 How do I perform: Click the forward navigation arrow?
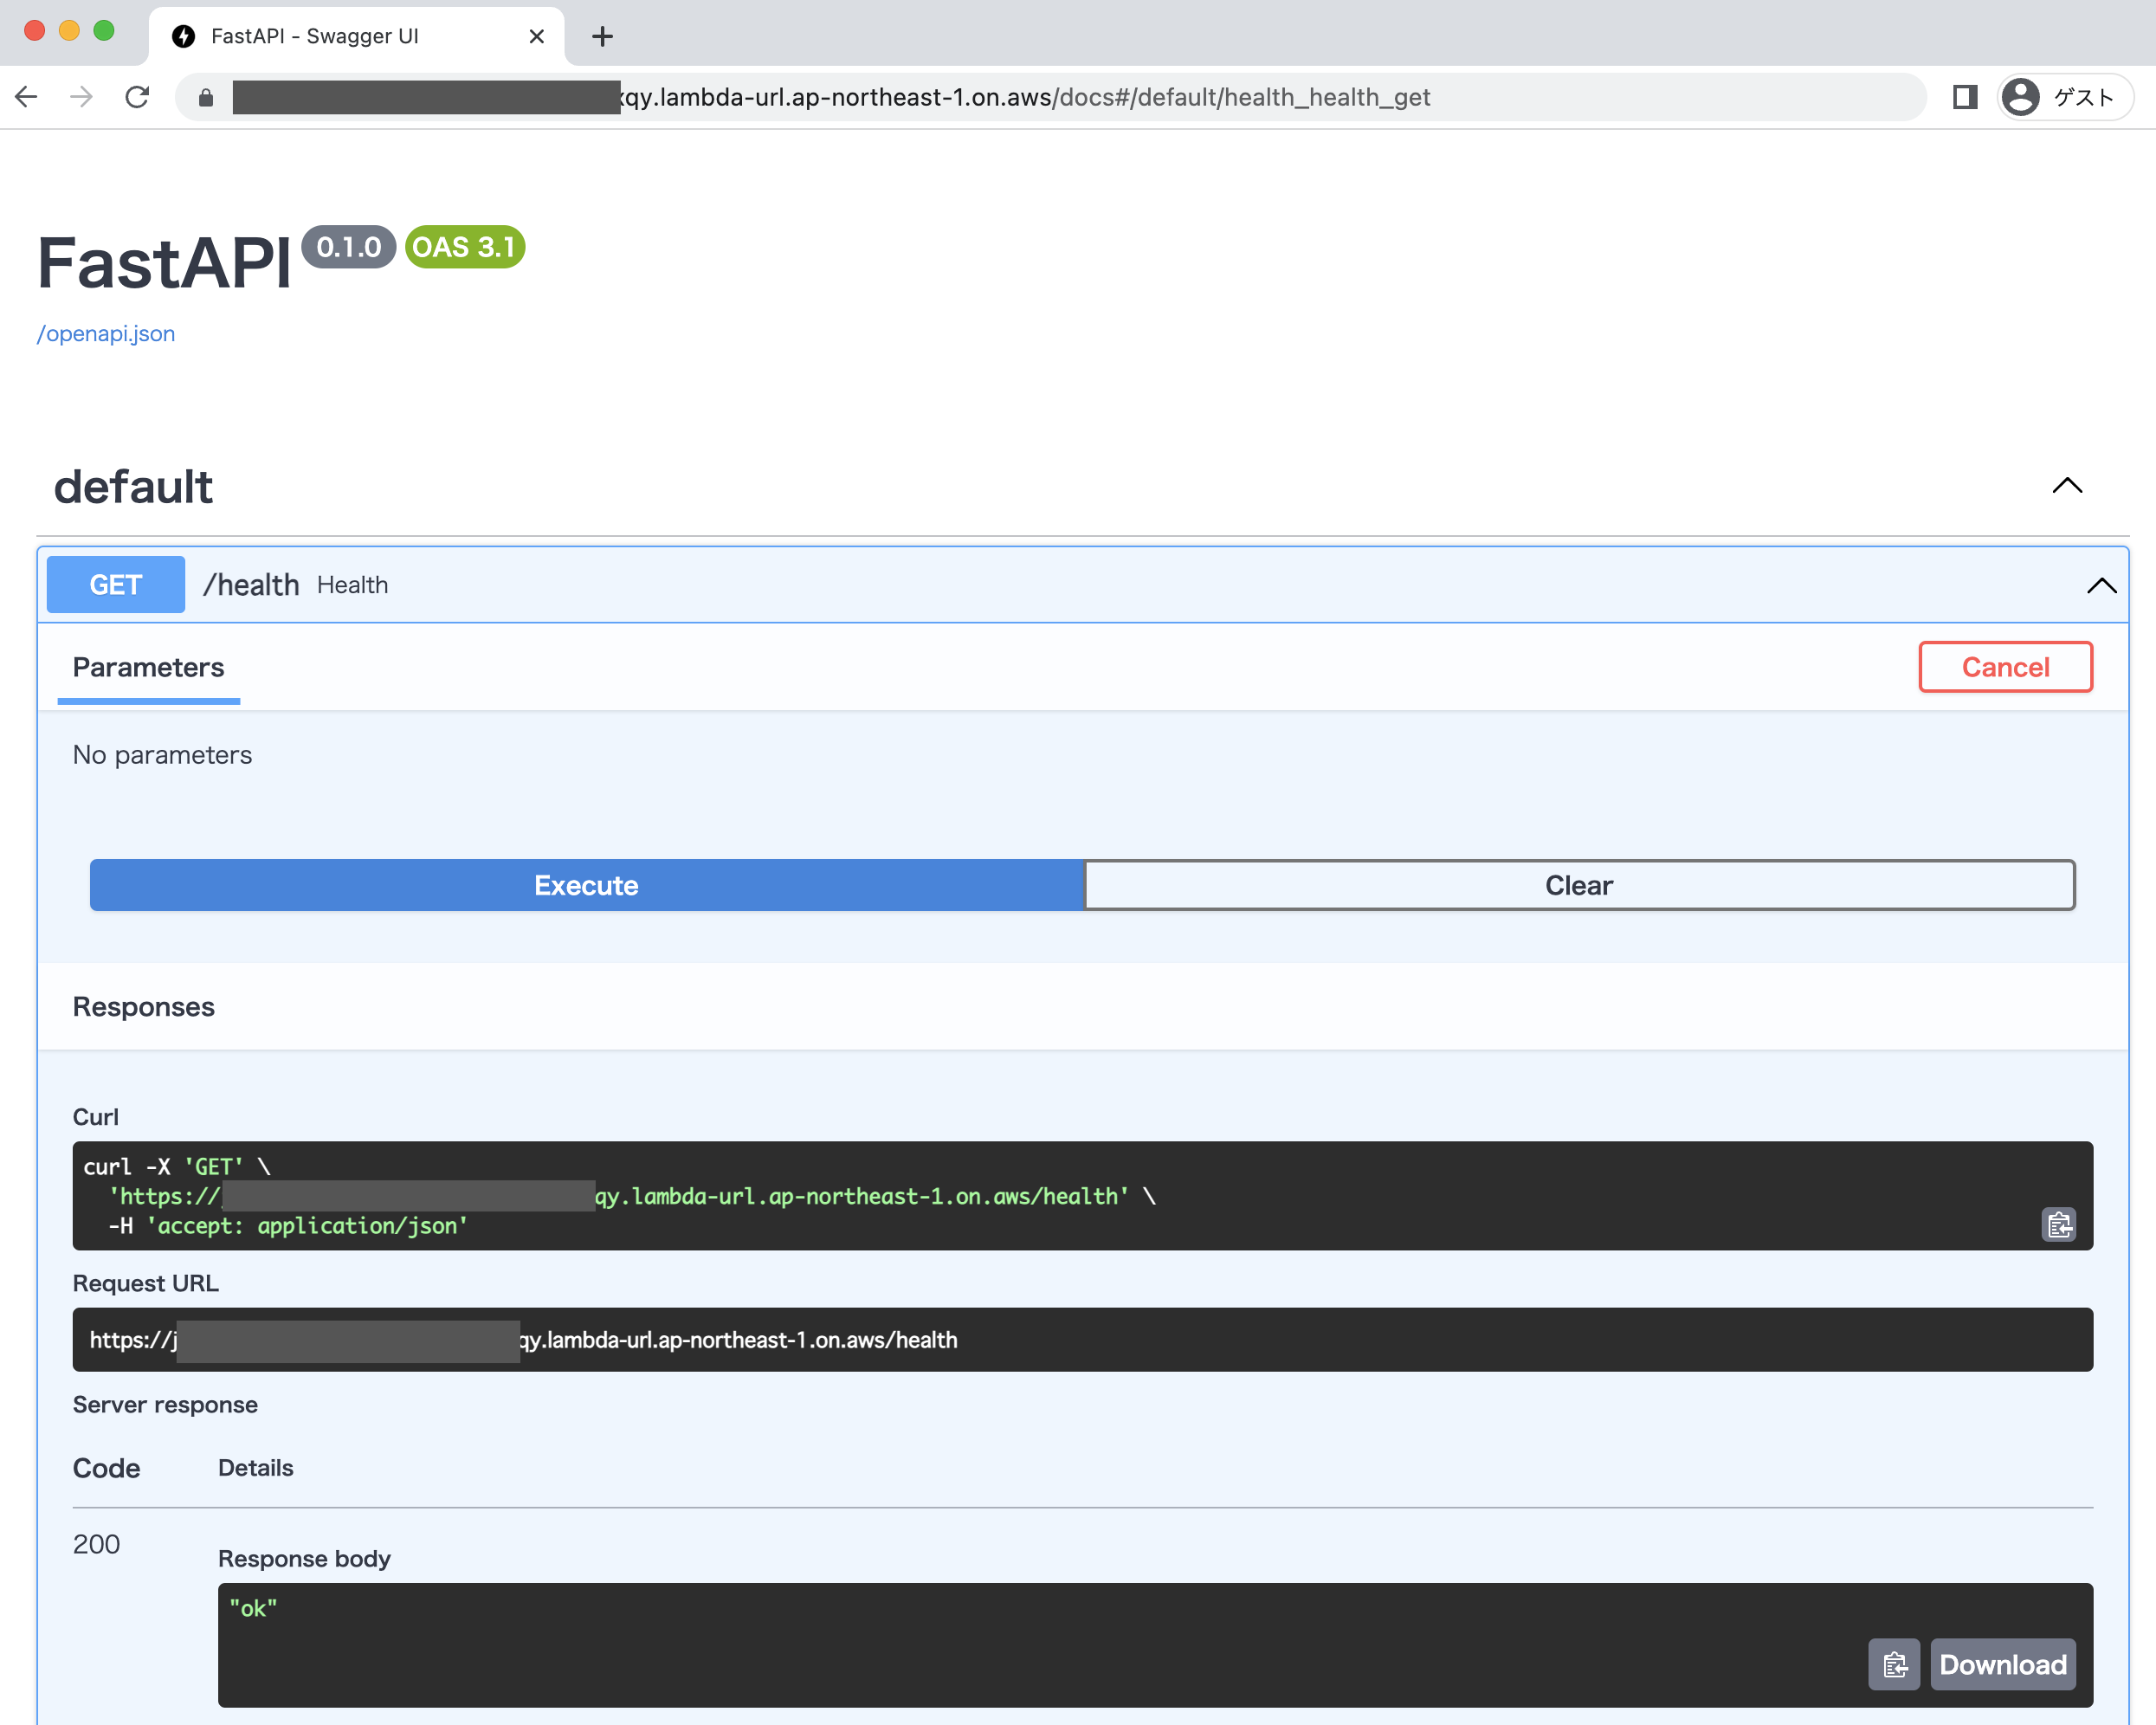click(80, 96)
